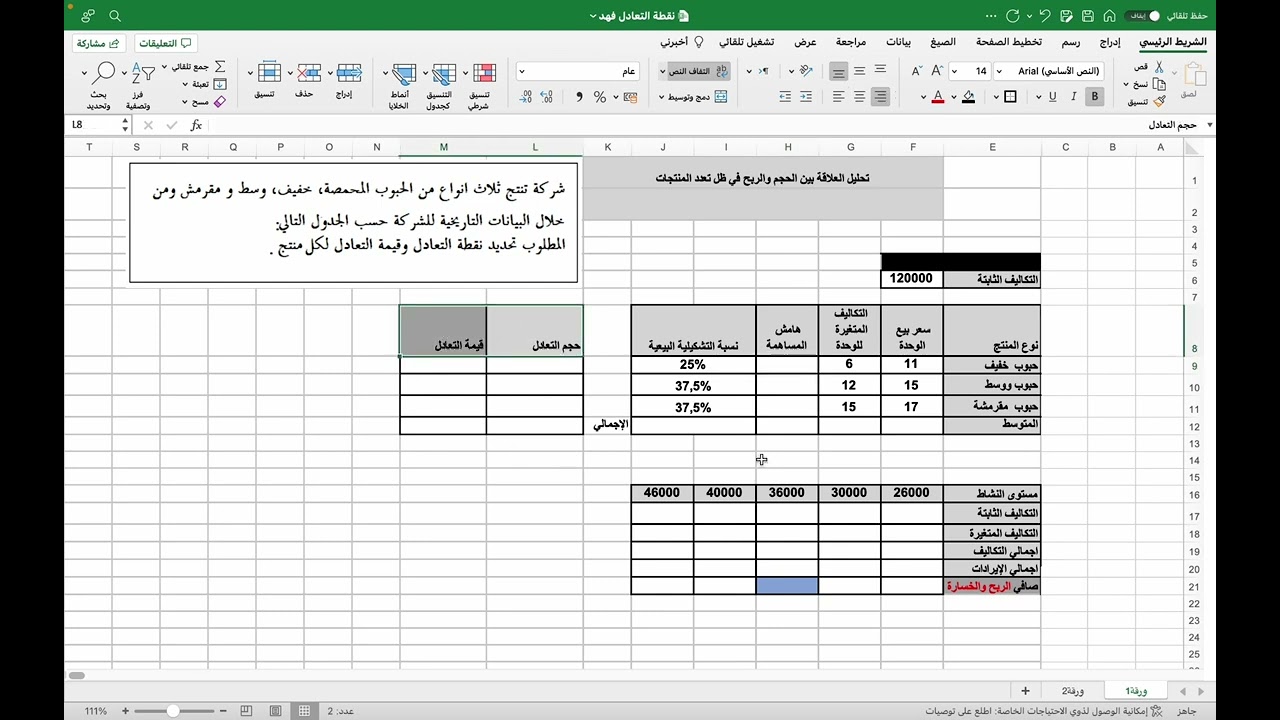
Task: Click the text orientation icon
Action: [807, 70]
